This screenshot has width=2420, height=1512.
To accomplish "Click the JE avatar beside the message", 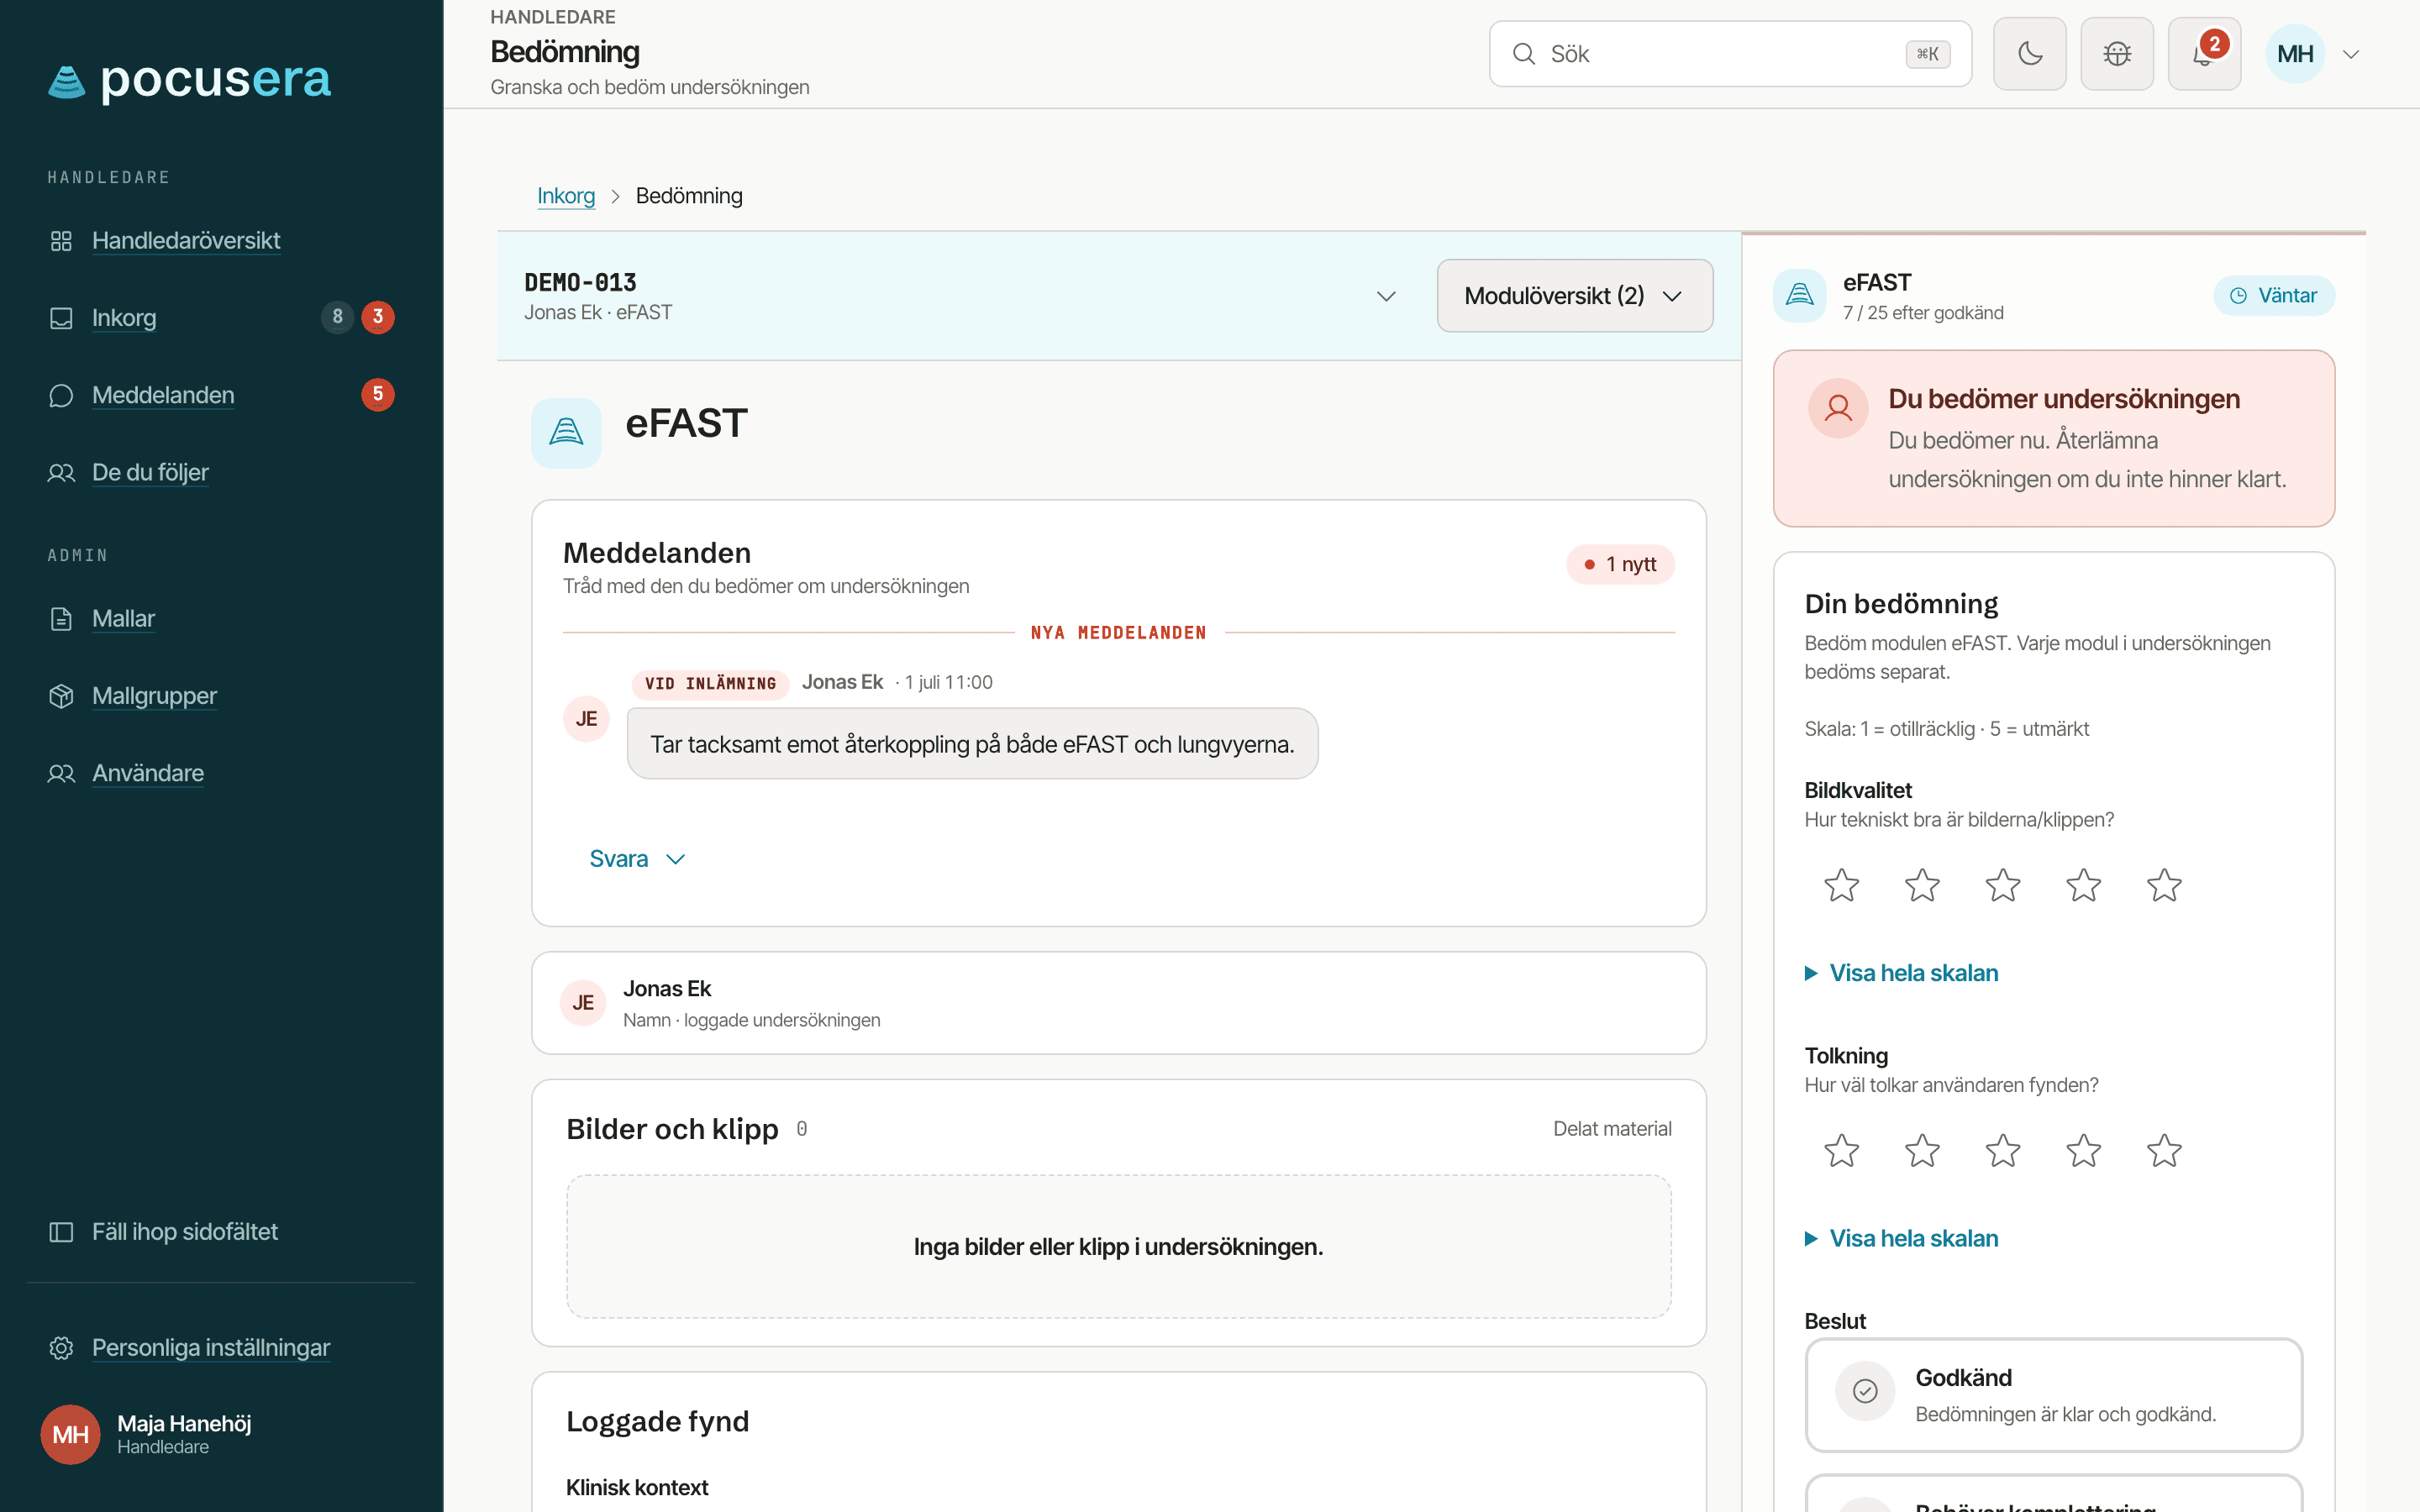I will click(586, 719).
